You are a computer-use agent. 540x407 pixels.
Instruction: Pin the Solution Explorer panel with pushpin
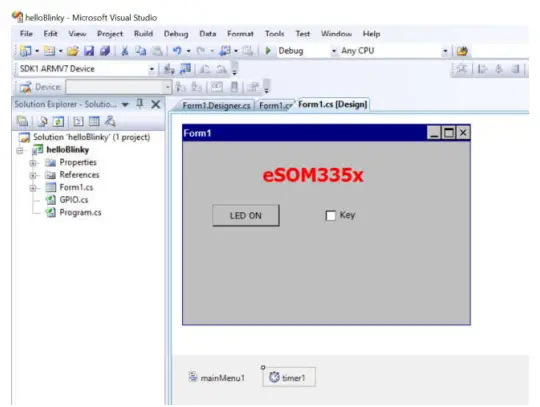tap(140, 104)
